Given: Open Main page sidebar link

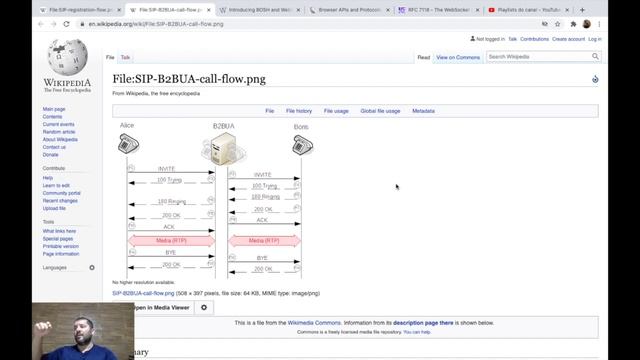Looking at the screenshot, I should (x=54, y=109).
